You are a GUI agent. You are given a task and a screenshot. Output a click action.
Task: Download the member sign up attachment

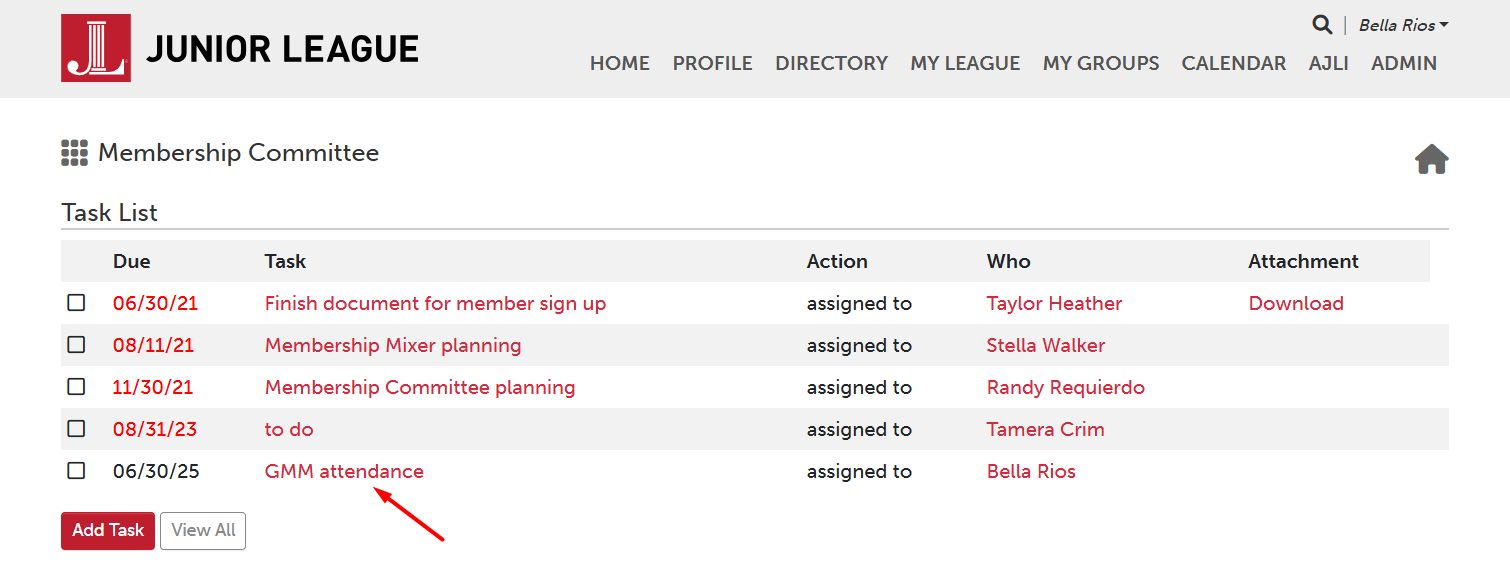click(1295, 303)
